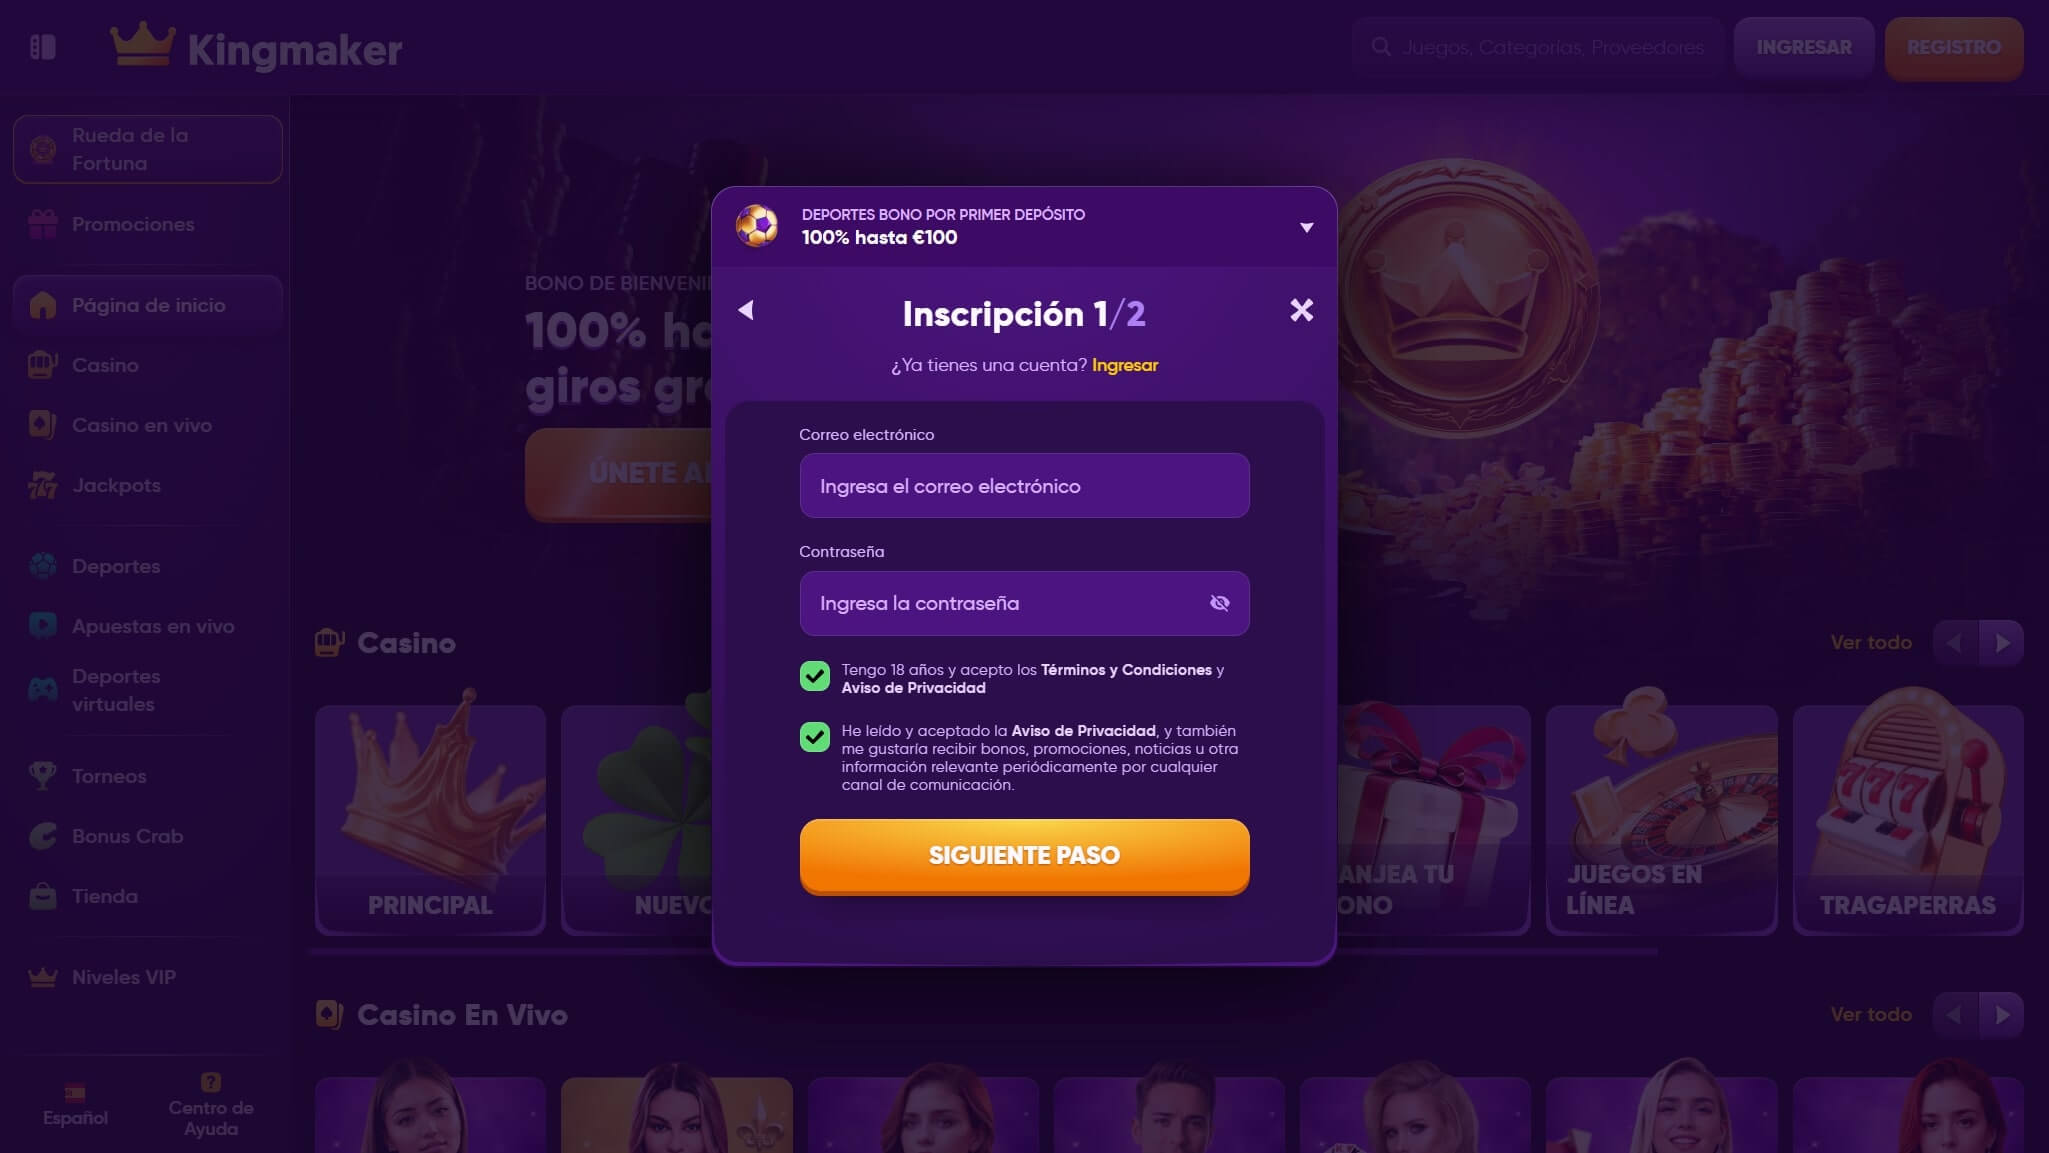This screenshot has width=2049, height=1153.
Task: Click the SIGUIENTE PASO button
Action: 1024,856
